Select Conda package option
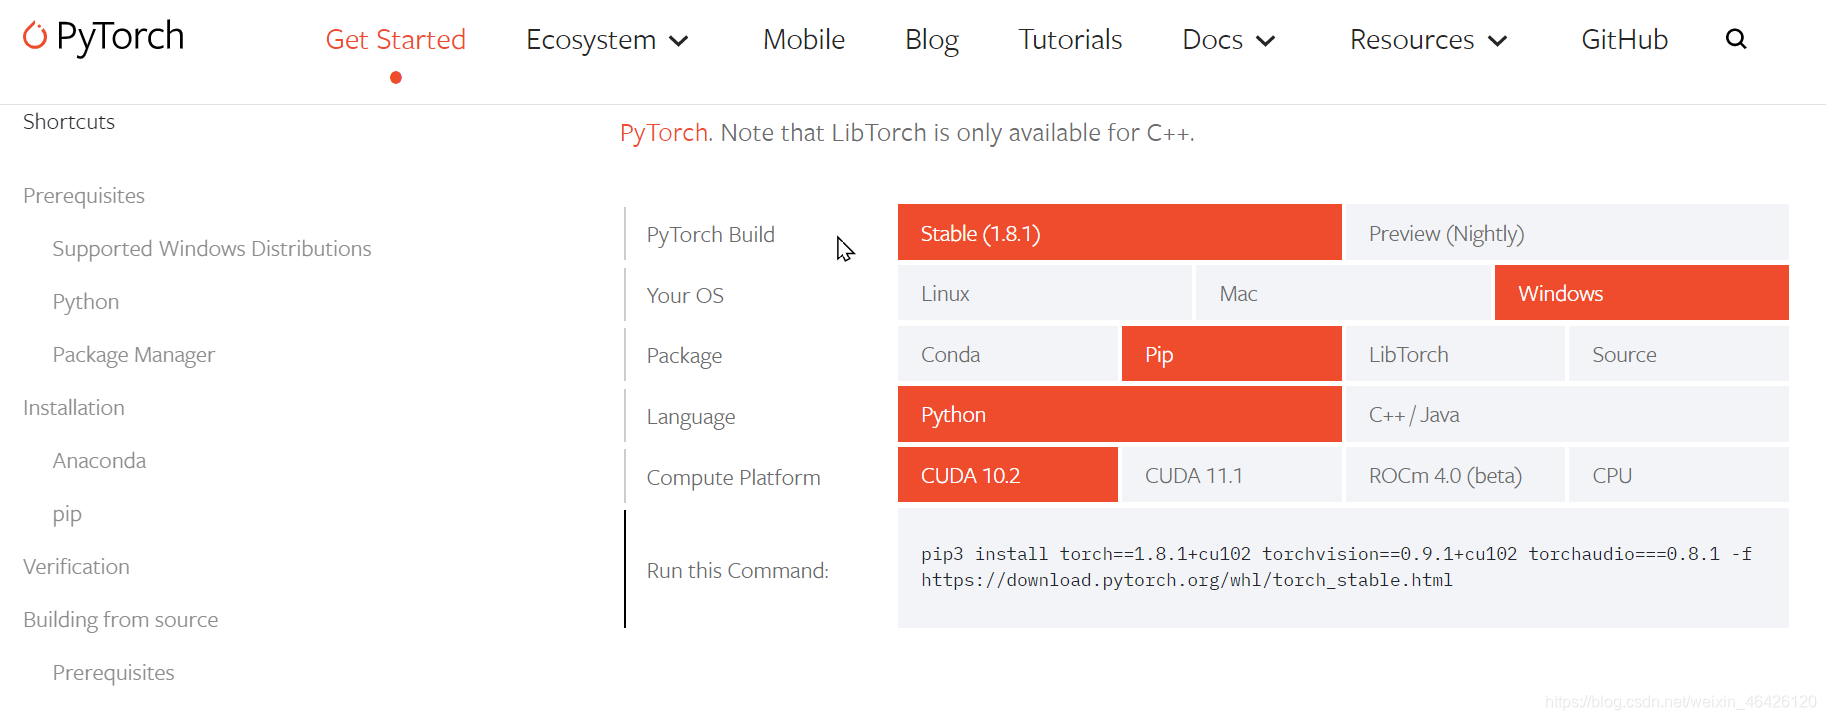This screenshot has height=720, width=1826. 1007,354
